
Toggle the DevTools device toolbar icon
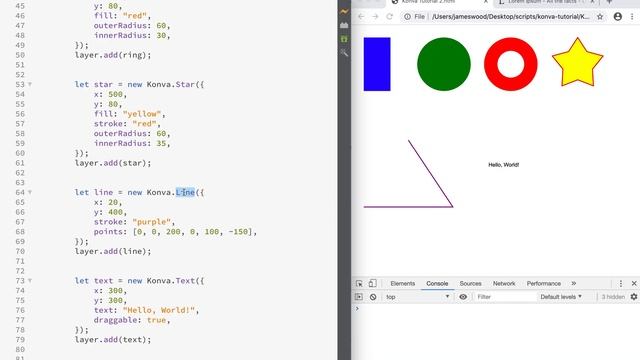tap(373, 283)
